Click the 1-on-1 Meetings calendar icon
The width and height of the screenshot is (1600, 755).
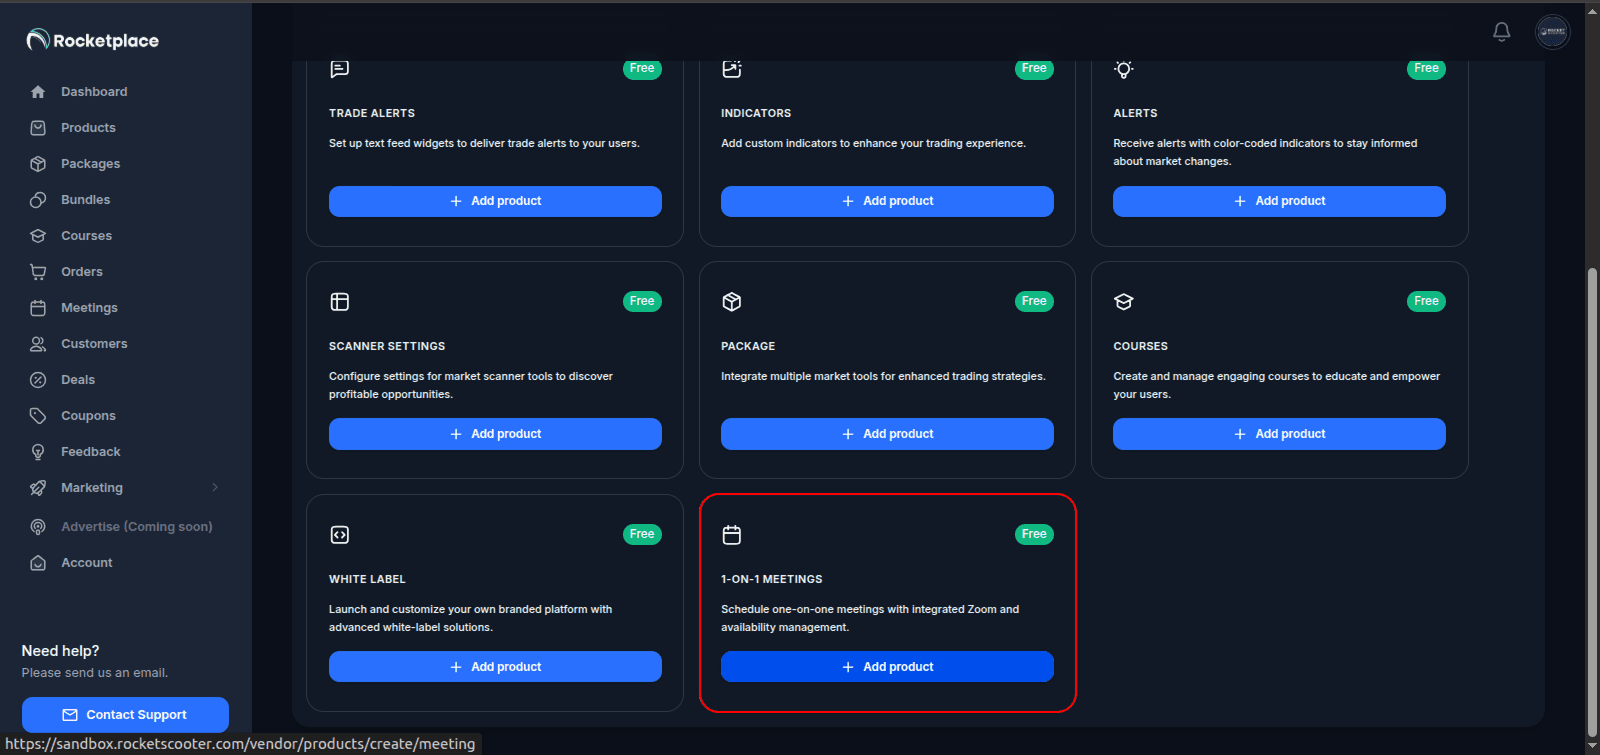coord(732,535)
